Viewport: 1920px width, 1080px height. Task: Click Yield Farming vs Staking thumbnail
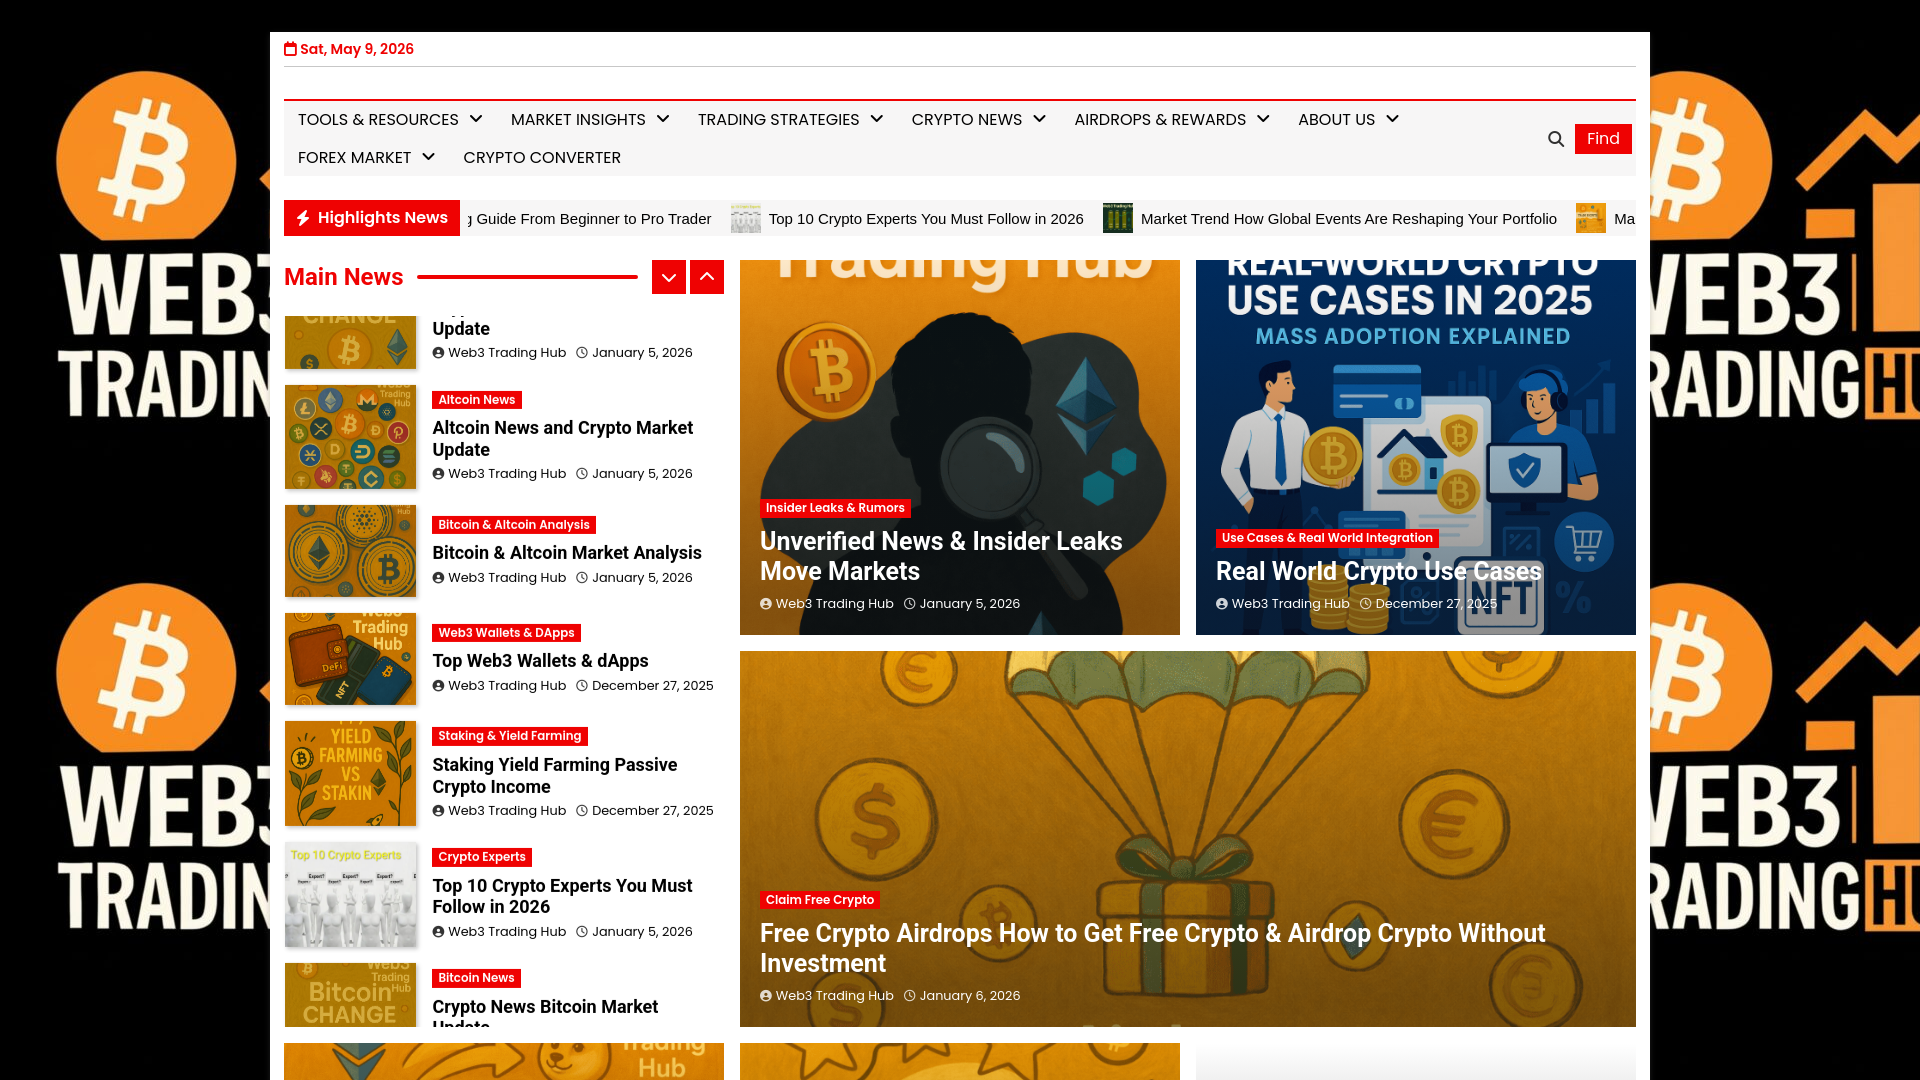coord(350,774)
